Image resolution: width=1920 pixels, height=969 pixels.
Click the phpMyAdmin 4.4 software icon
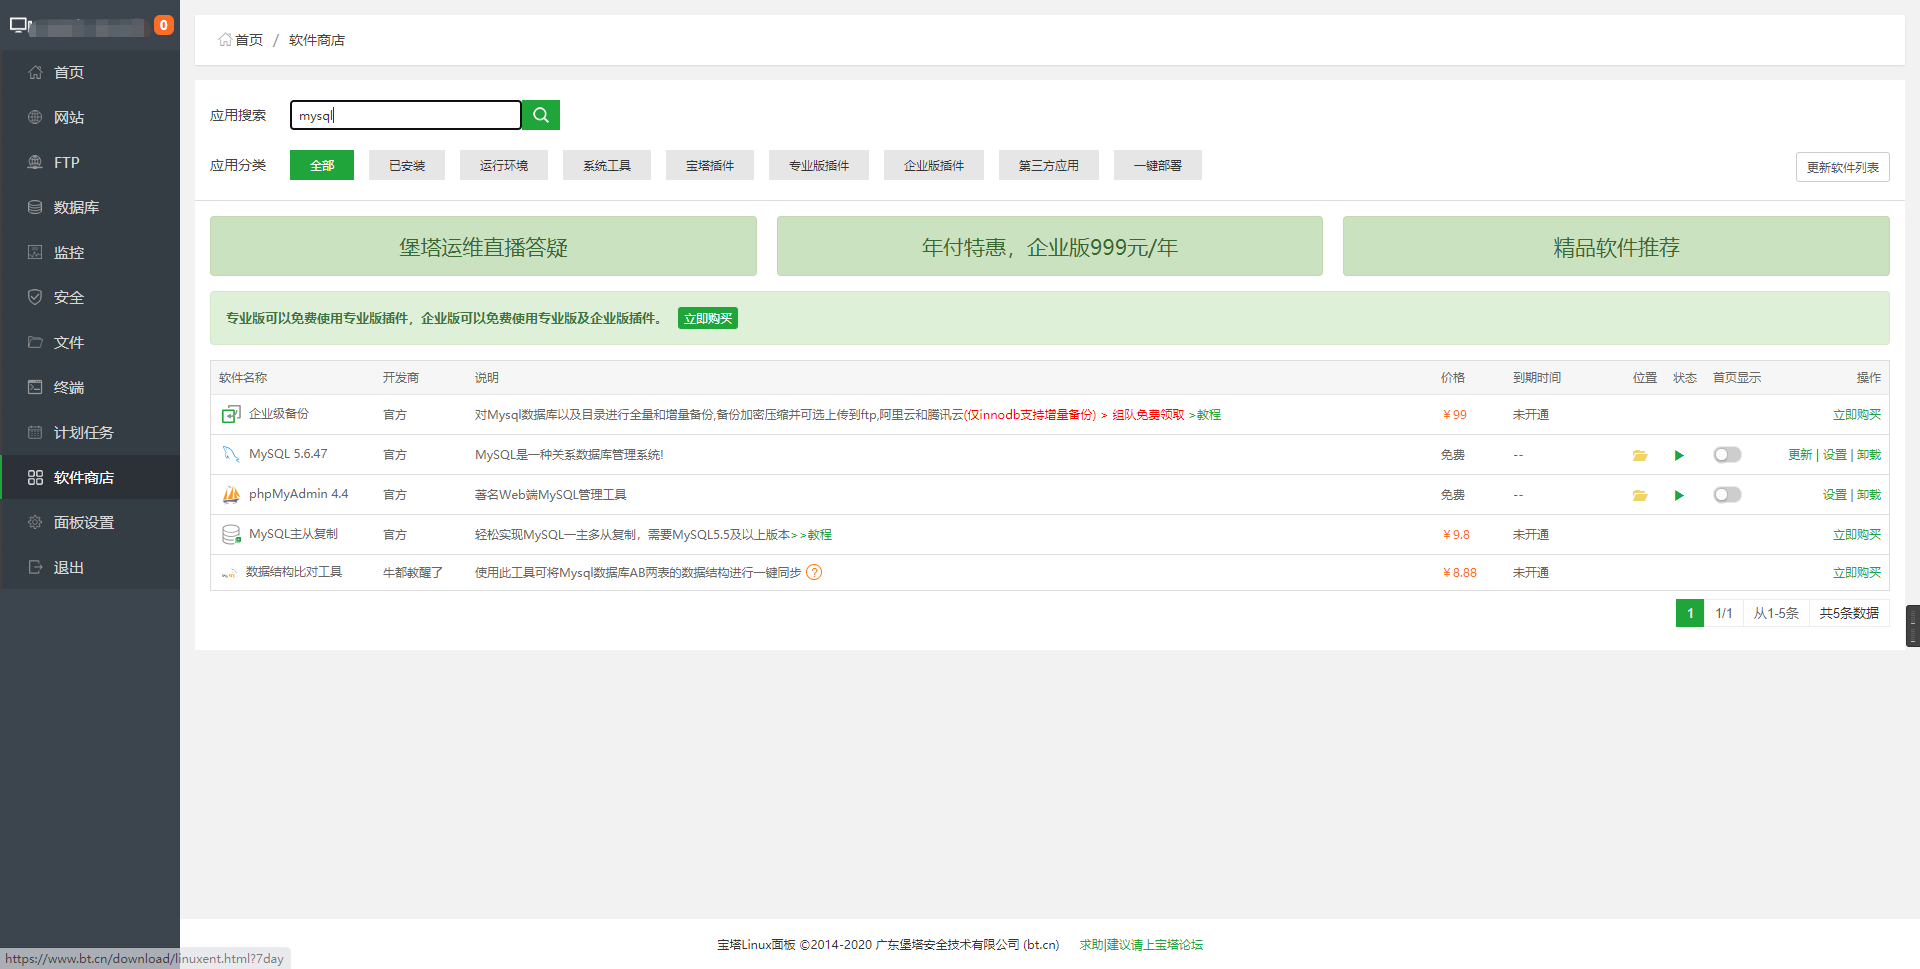click(x=231, y=494)
